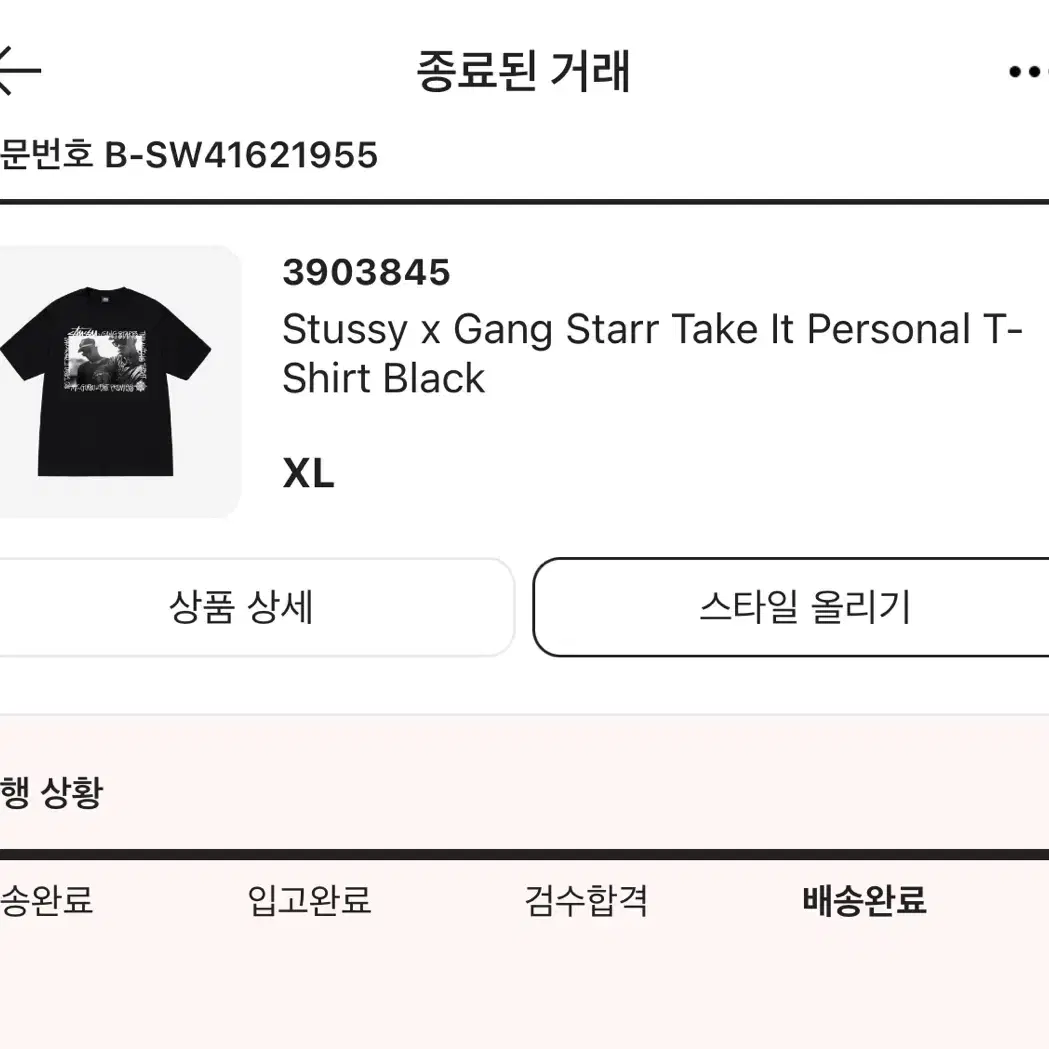Click the black progress bar above the status steps
Viewport: 1049px width, 1049px height.
coord(524,855)
